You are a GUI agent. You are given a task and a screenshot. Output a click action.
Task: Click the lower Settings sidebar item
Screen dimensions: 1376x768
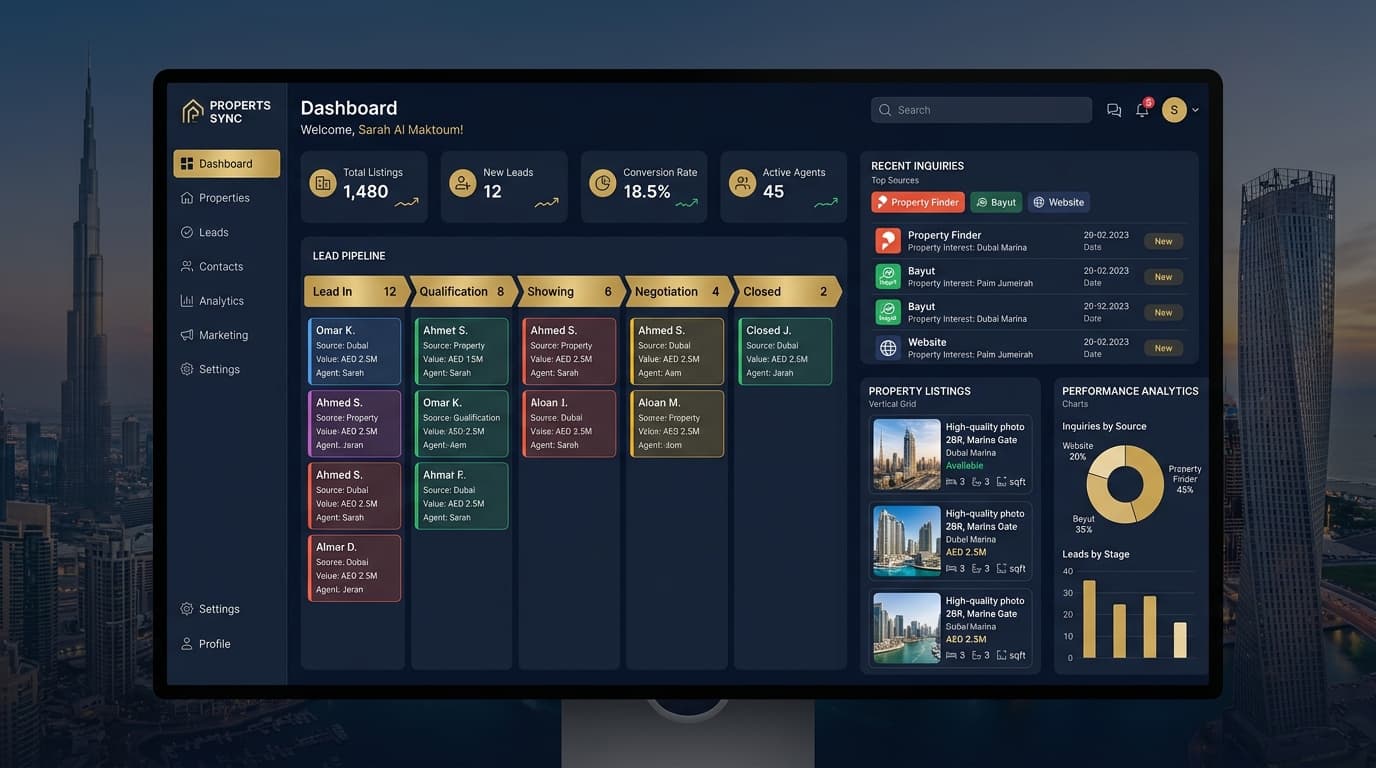(x=210, y=609)
